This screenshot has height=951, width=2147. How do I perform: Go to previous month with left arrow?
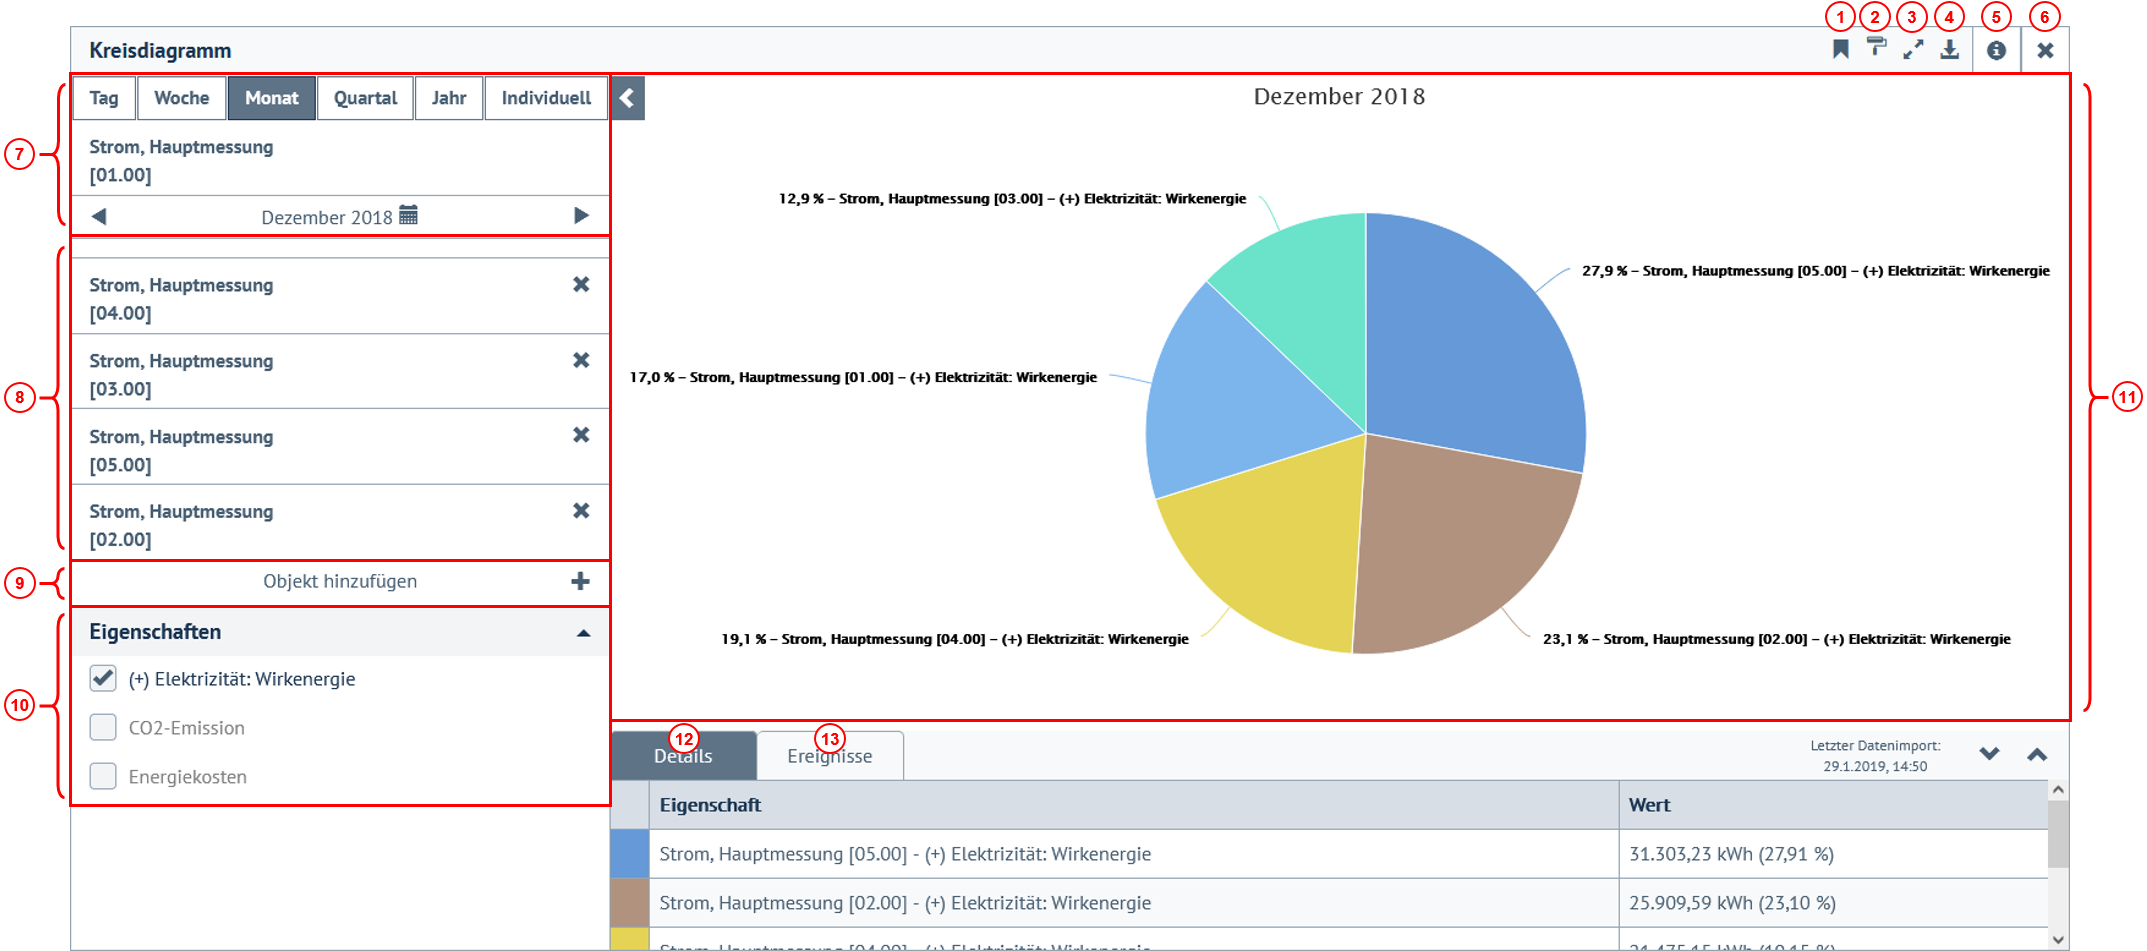[x=98, y=216]
